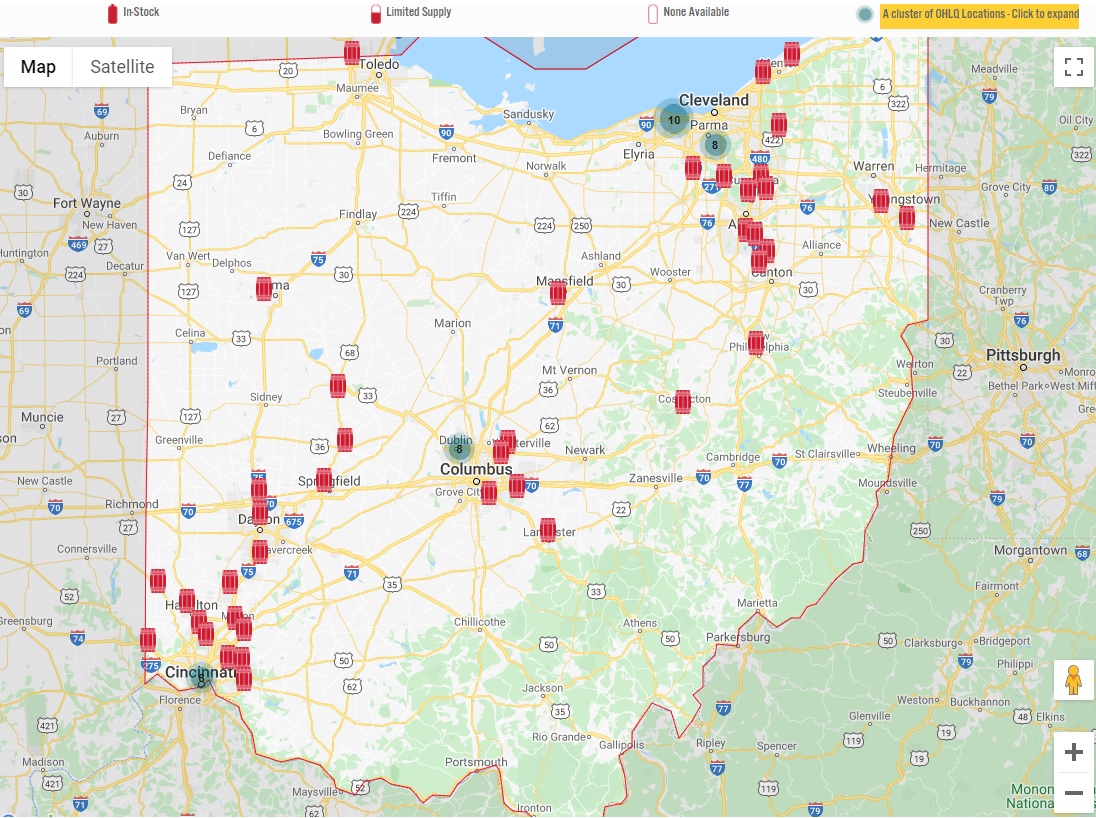This screenshot has height=818, width=1096.
Task: Click the In-Stock legend icon
Action: (111, 14)
